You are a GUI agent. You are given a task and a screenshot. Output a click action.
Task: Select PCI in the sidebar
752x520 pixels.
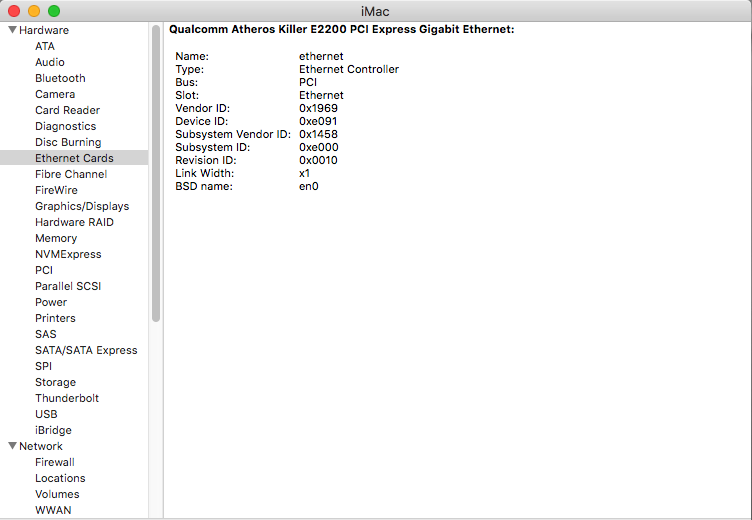click(x=44, y=270)
